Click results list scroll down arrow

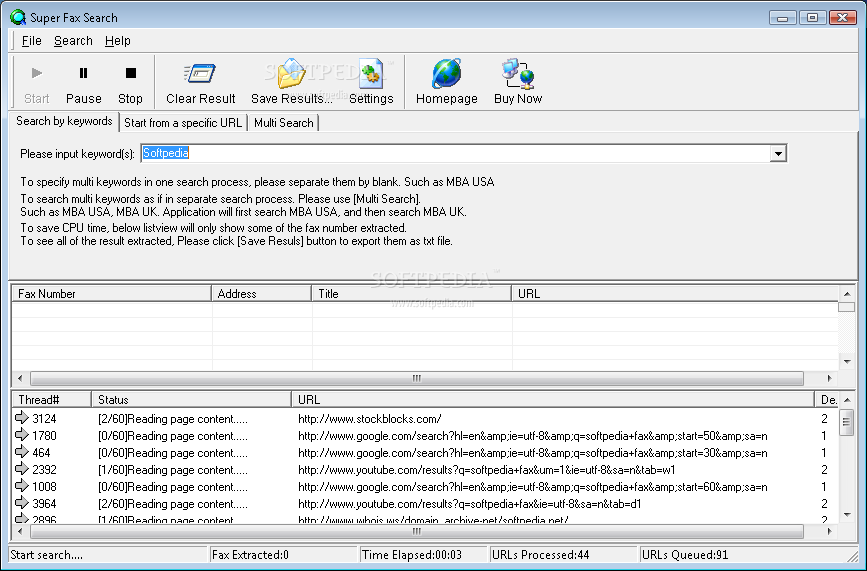tap(847, 362)
